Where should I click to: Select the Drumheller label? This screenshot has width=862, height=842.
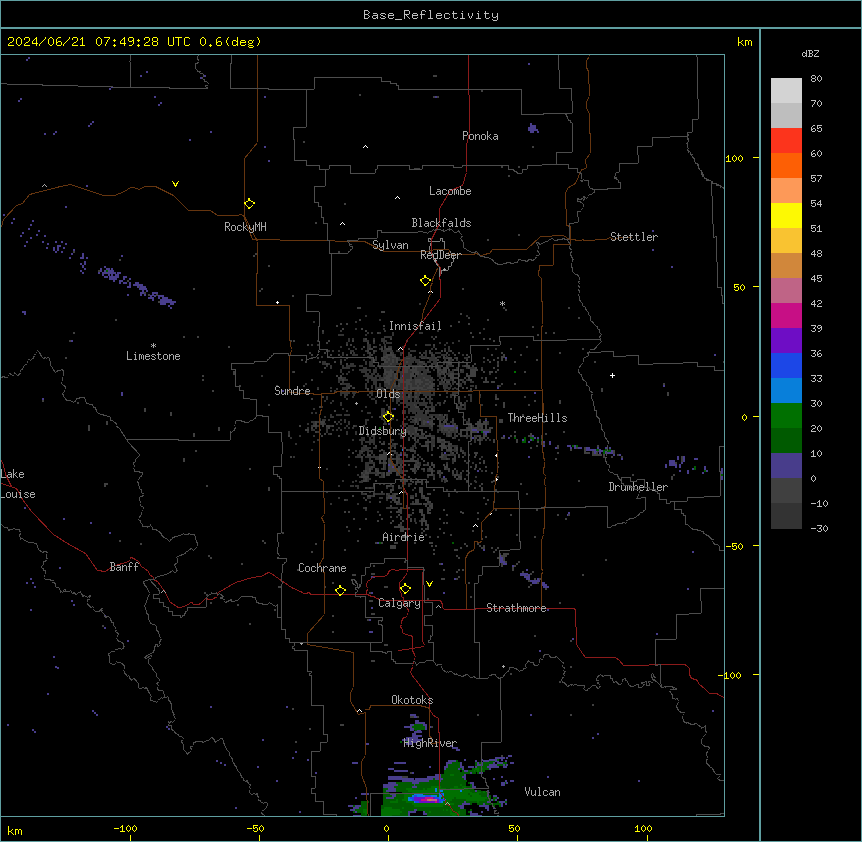(x=638, y=487)
